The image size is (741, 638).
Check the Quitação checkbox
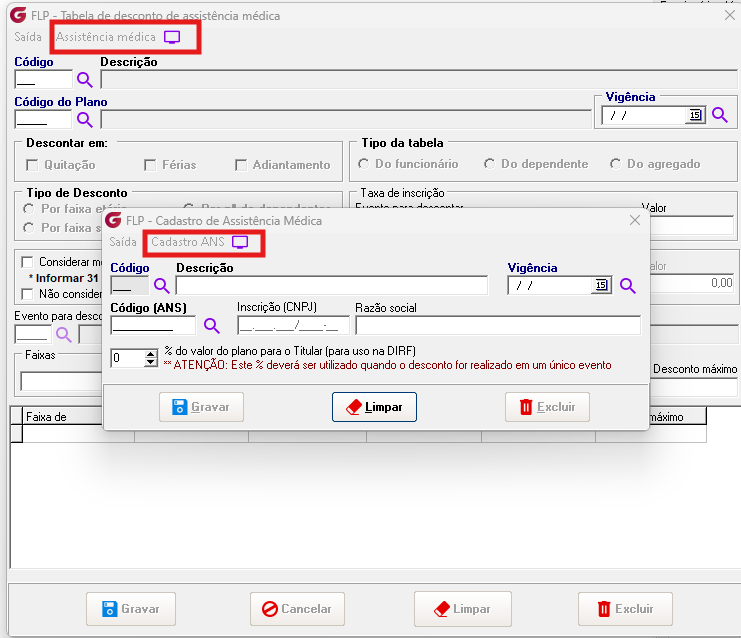click(32, 165)
